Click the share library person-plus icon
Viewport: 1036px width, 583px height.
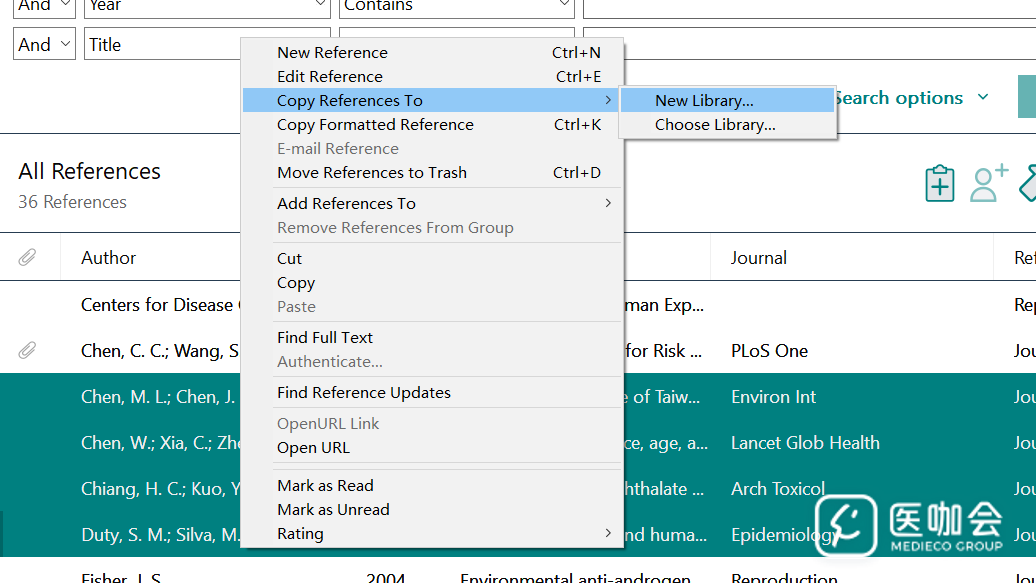988,184
